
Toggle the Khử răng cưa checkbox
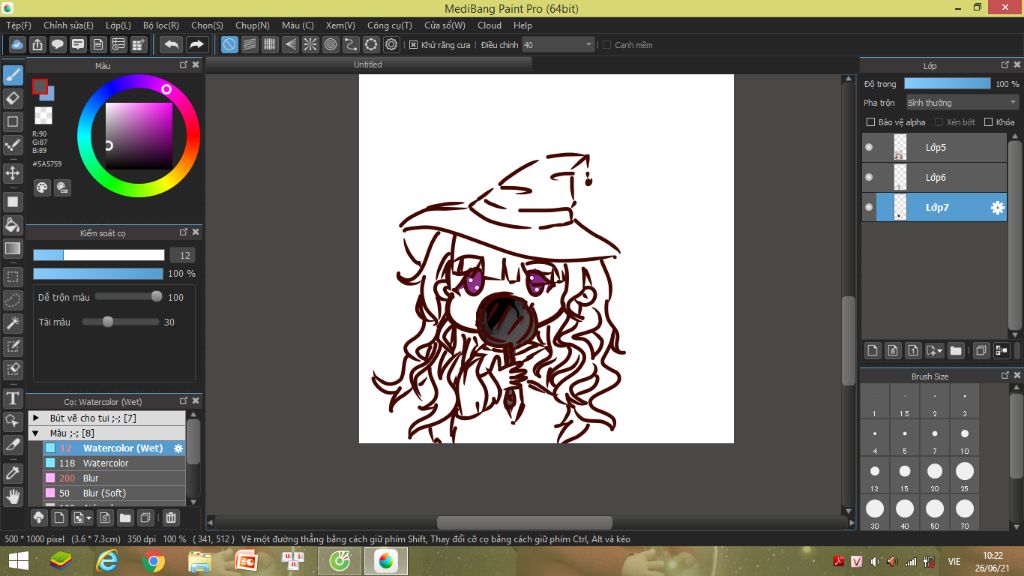(x=413, y=45)
